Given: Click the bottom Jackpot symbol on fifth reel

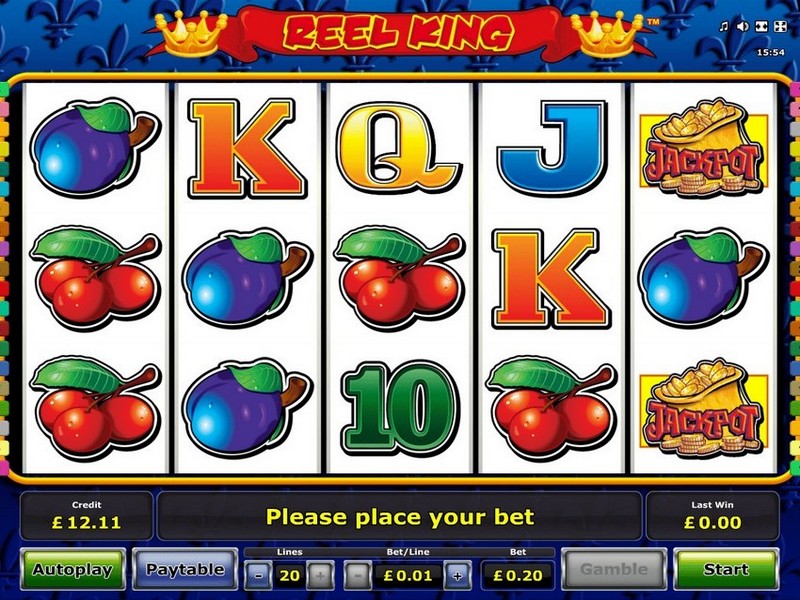Looking at the screenshot, I should (704, 408).
